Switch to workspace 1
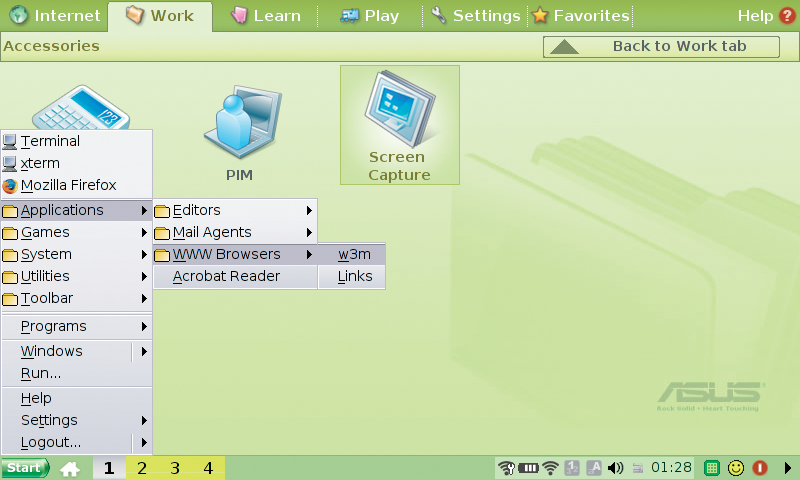The width and height of the screenshot is (800, 480). click(109, 468)
